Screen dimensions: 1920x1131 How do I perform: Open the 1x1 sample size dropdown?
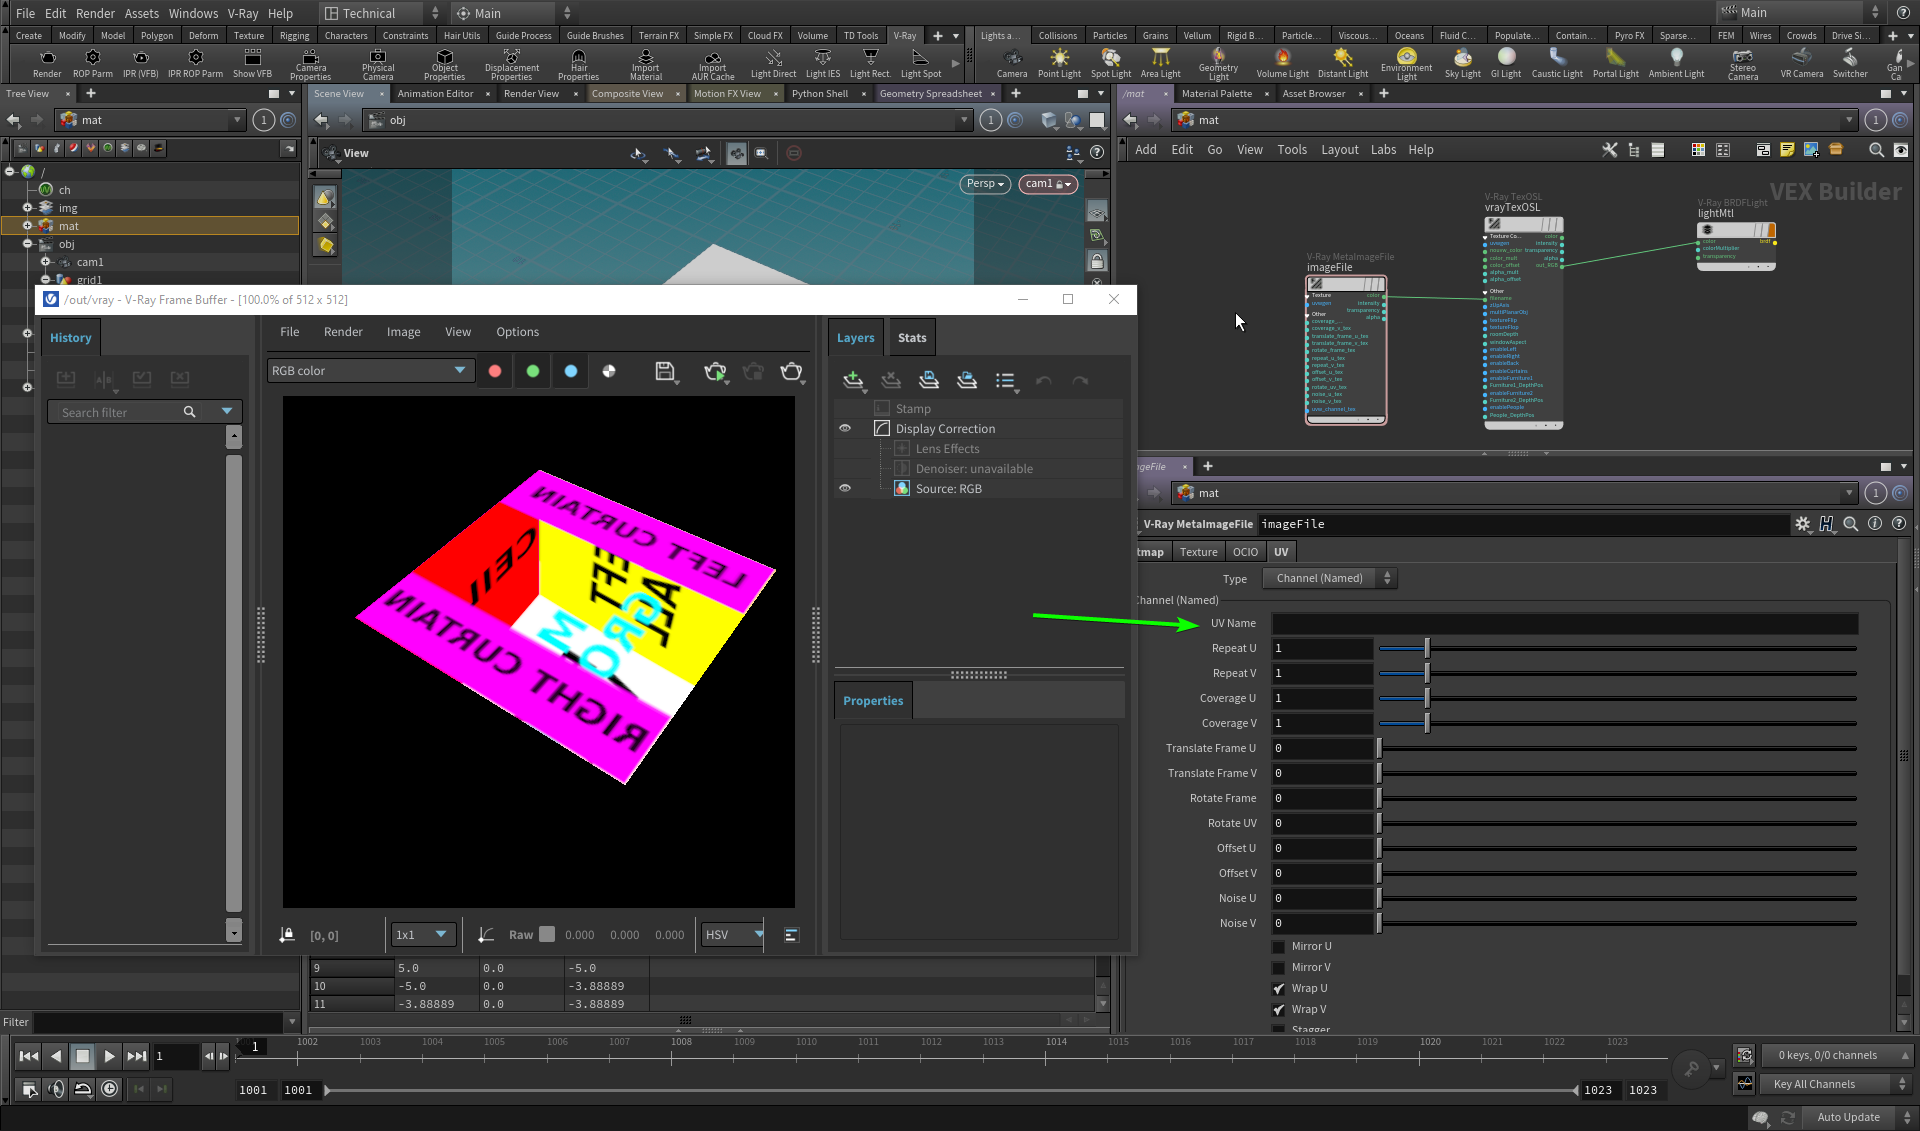[x=424, y=935]
